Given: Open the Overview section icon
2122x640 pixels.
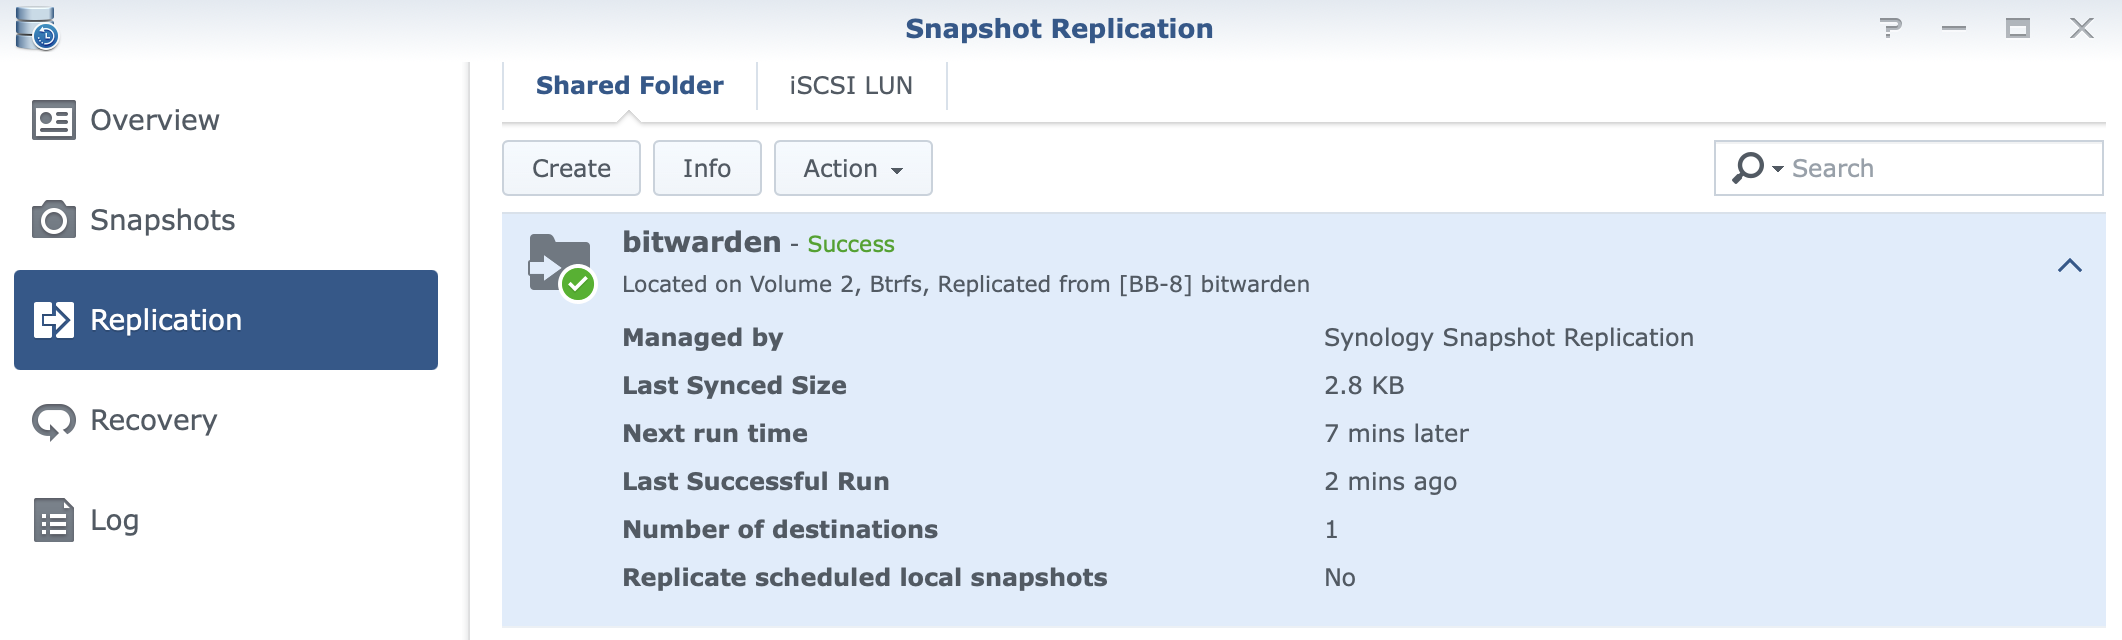Looking at the screenshot, I should click(53, 120).
